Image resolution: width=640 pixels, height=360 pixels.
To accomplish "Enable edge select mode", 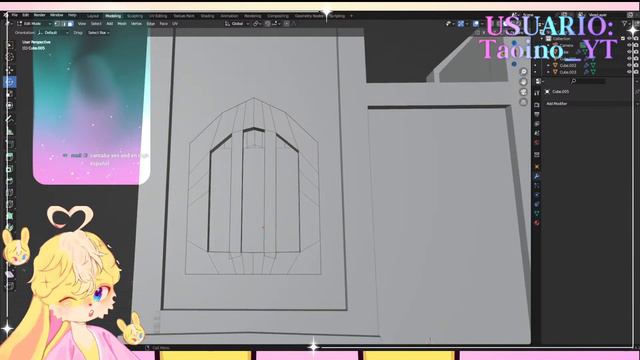I will pos(64,24).
